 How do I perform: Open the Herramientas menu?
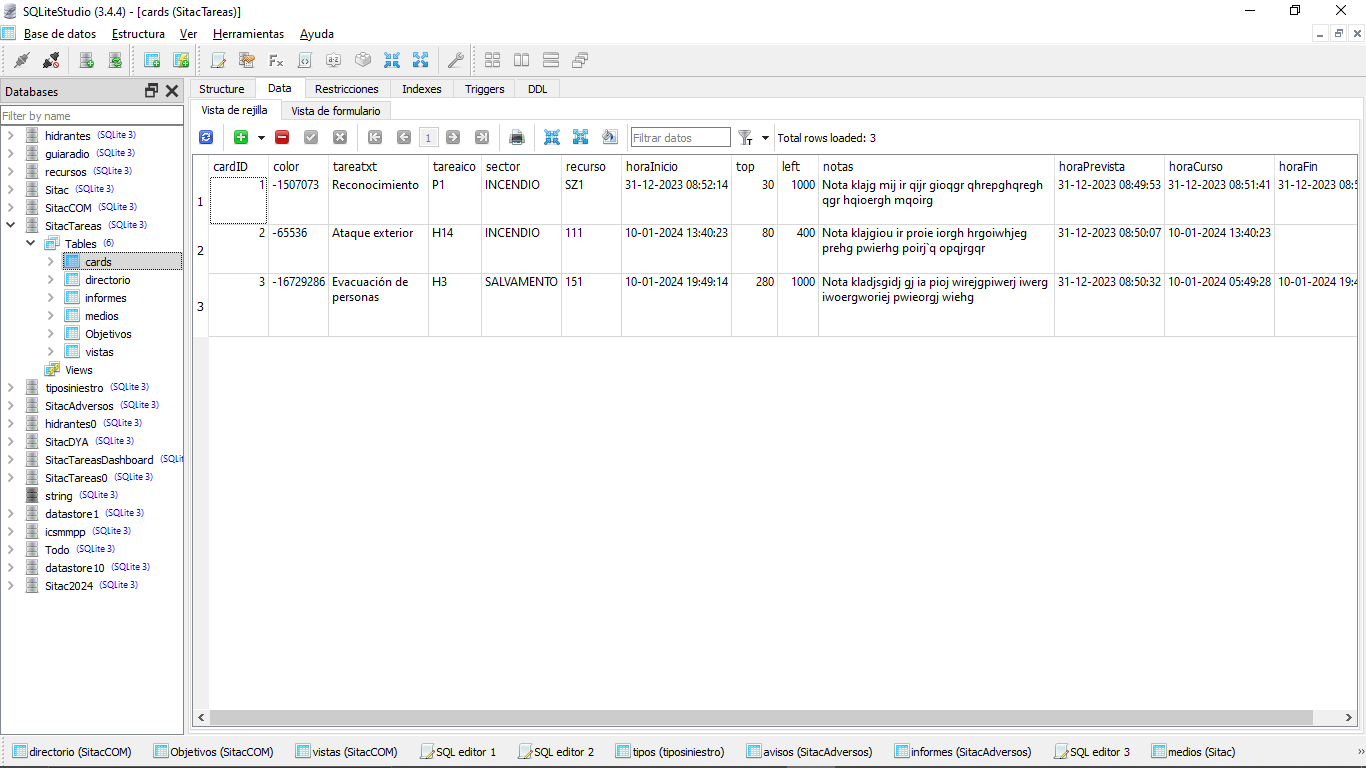(248, 34)
